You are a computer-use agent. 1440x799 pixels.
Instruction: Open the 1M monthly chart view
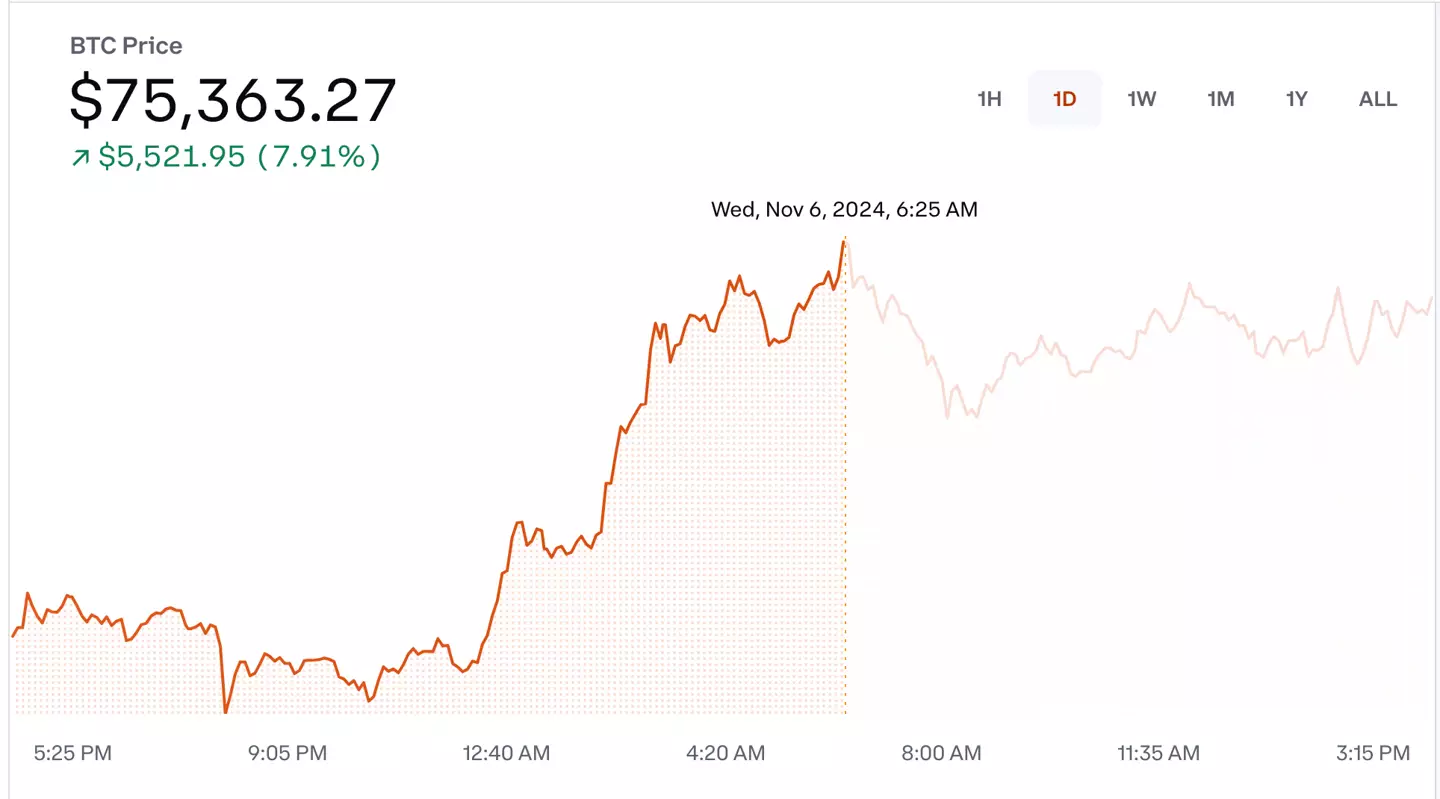pos(1220,99)
